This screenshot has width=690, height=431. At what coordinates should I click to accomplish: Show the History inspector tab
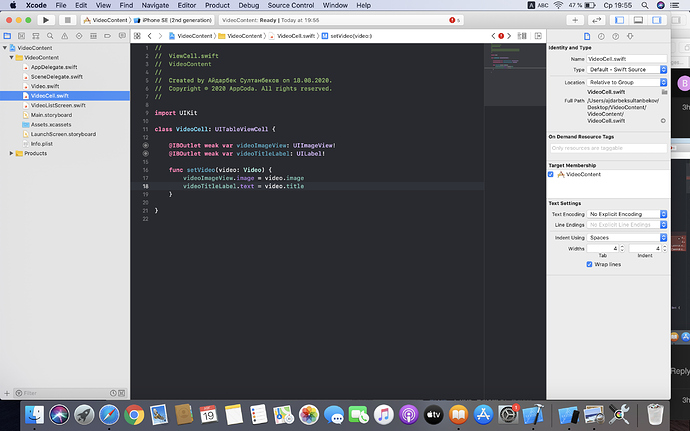coord(601,37)
